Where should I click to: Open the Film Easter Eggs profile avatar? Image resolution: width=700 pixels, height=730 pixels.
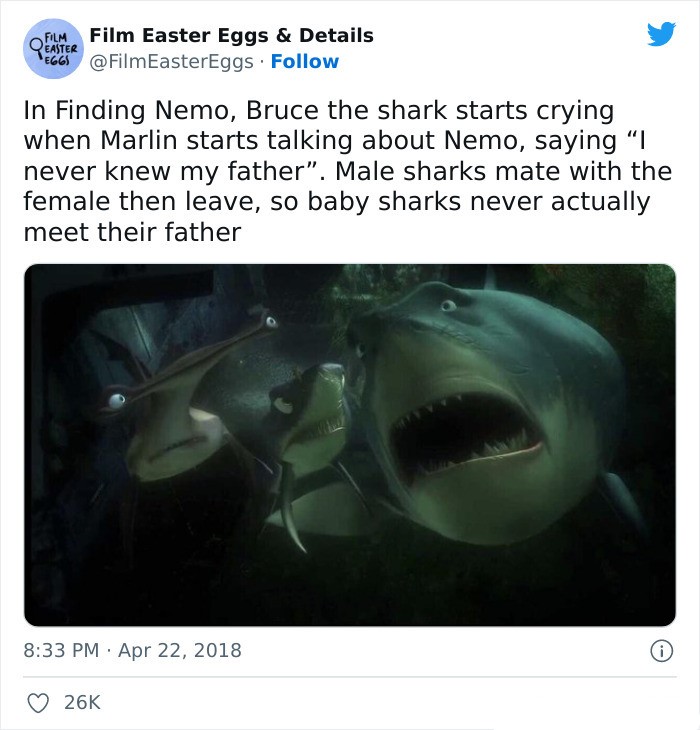pos(54,48)
